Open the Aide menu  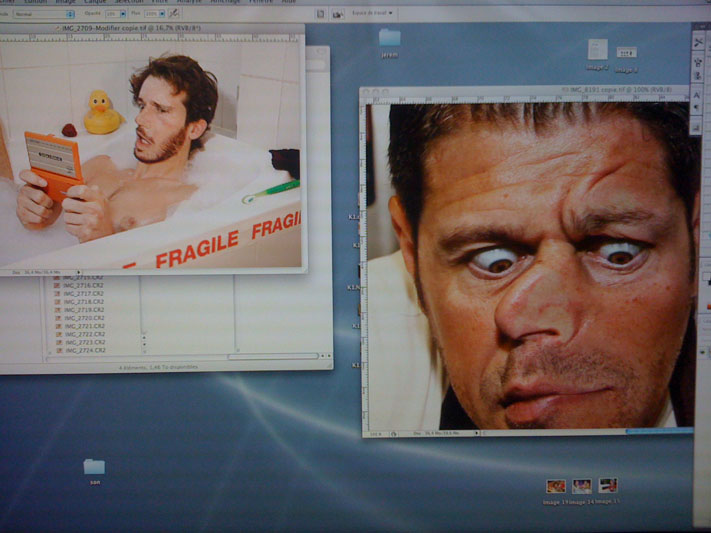pyautogui.click(x=288, y=2)
